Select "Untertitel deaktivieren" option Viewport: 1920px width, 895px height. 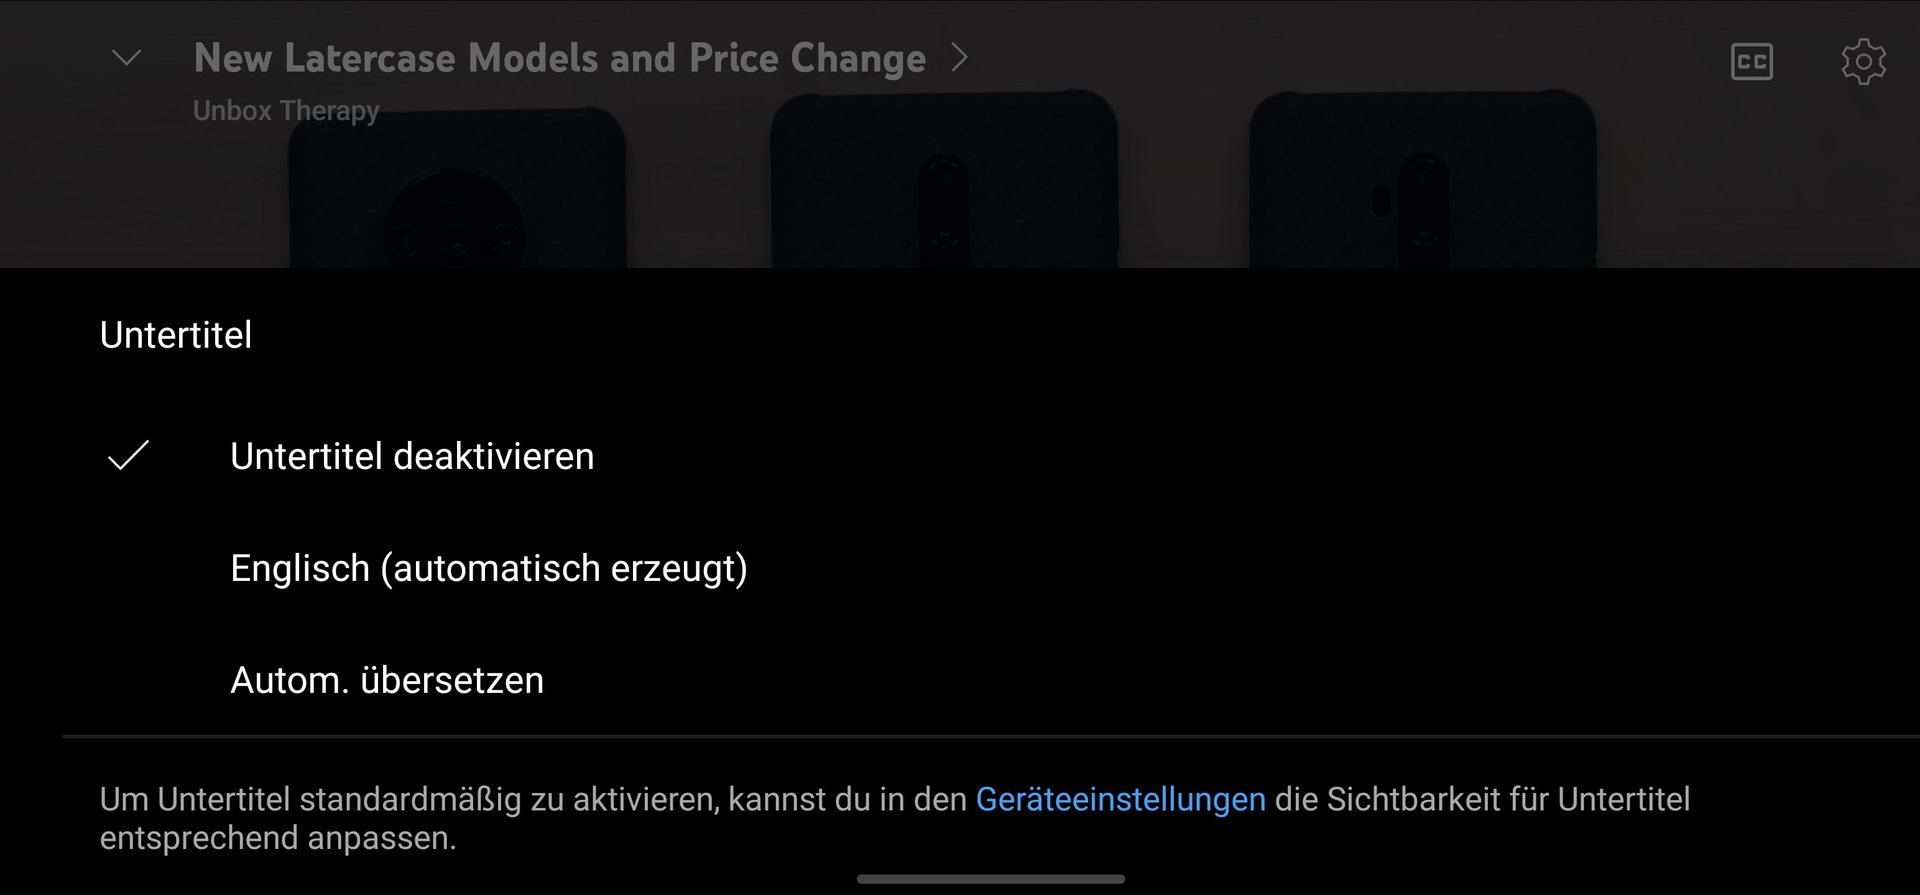click(412, 456)
